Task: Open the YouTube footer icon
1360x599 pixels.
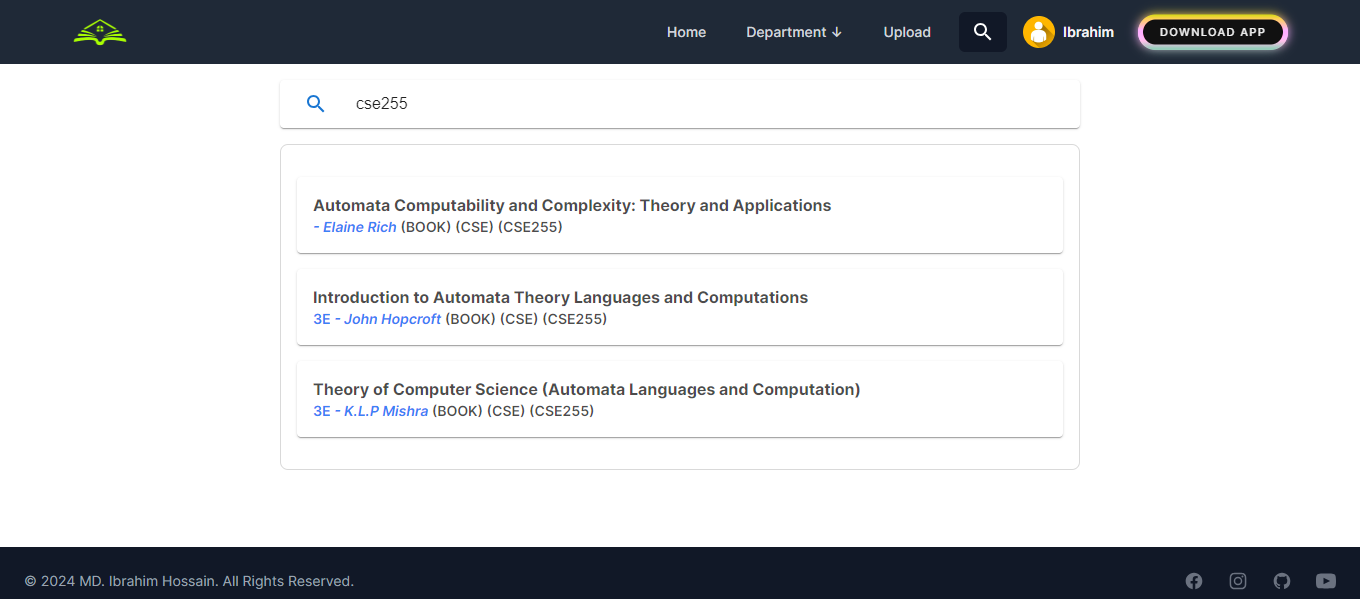Action: [x=1326, y=581]
